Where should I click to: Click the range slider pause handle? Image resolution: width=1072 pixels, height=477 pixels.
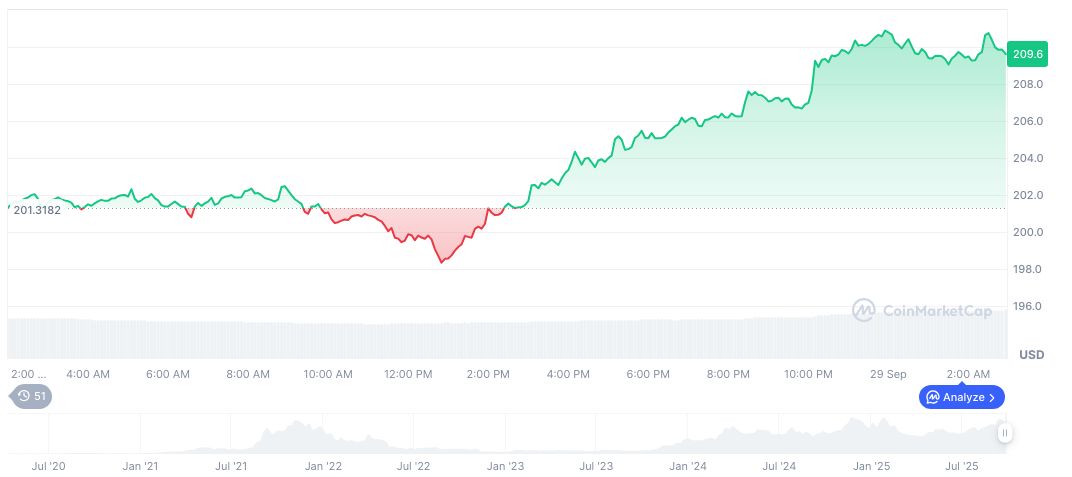(1004, 433)
